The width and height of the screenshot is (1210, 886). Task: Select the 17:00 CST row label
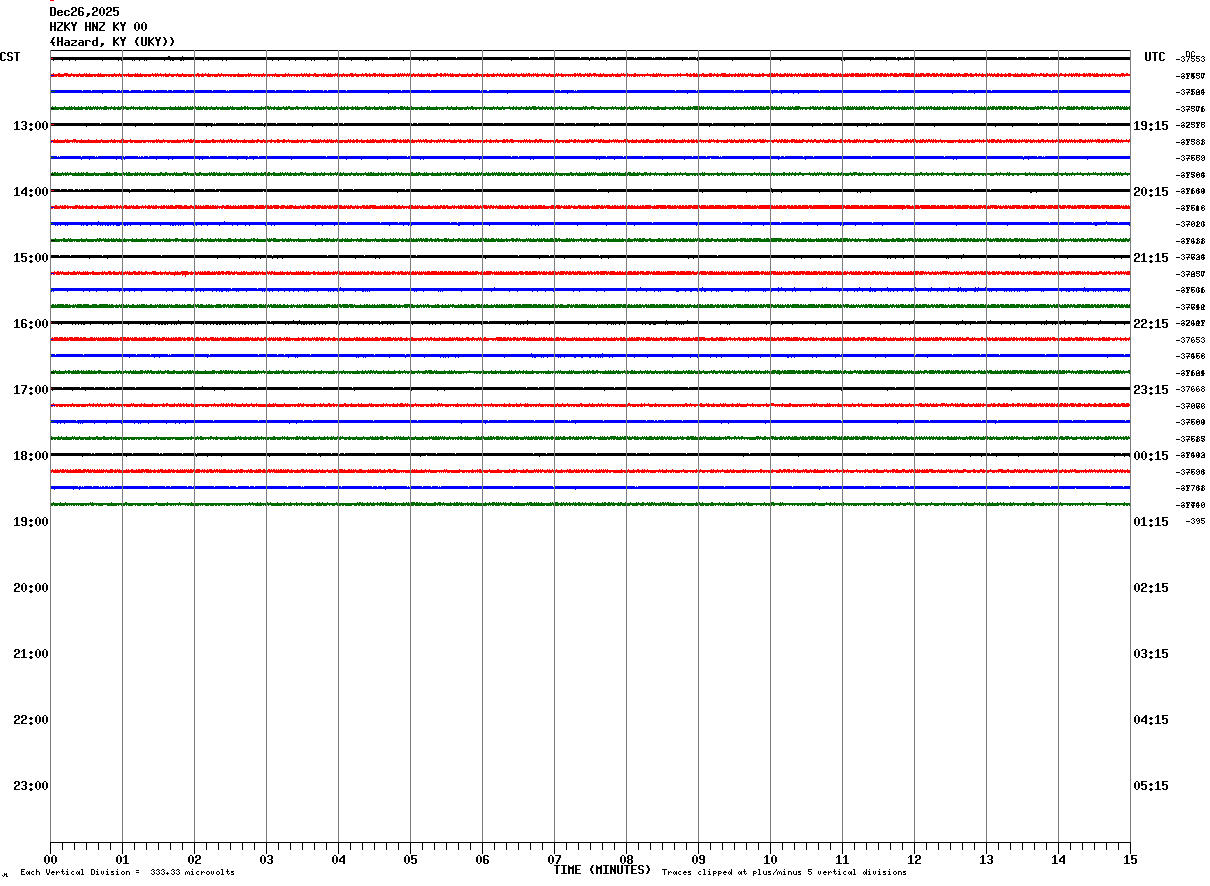(31, 390)
